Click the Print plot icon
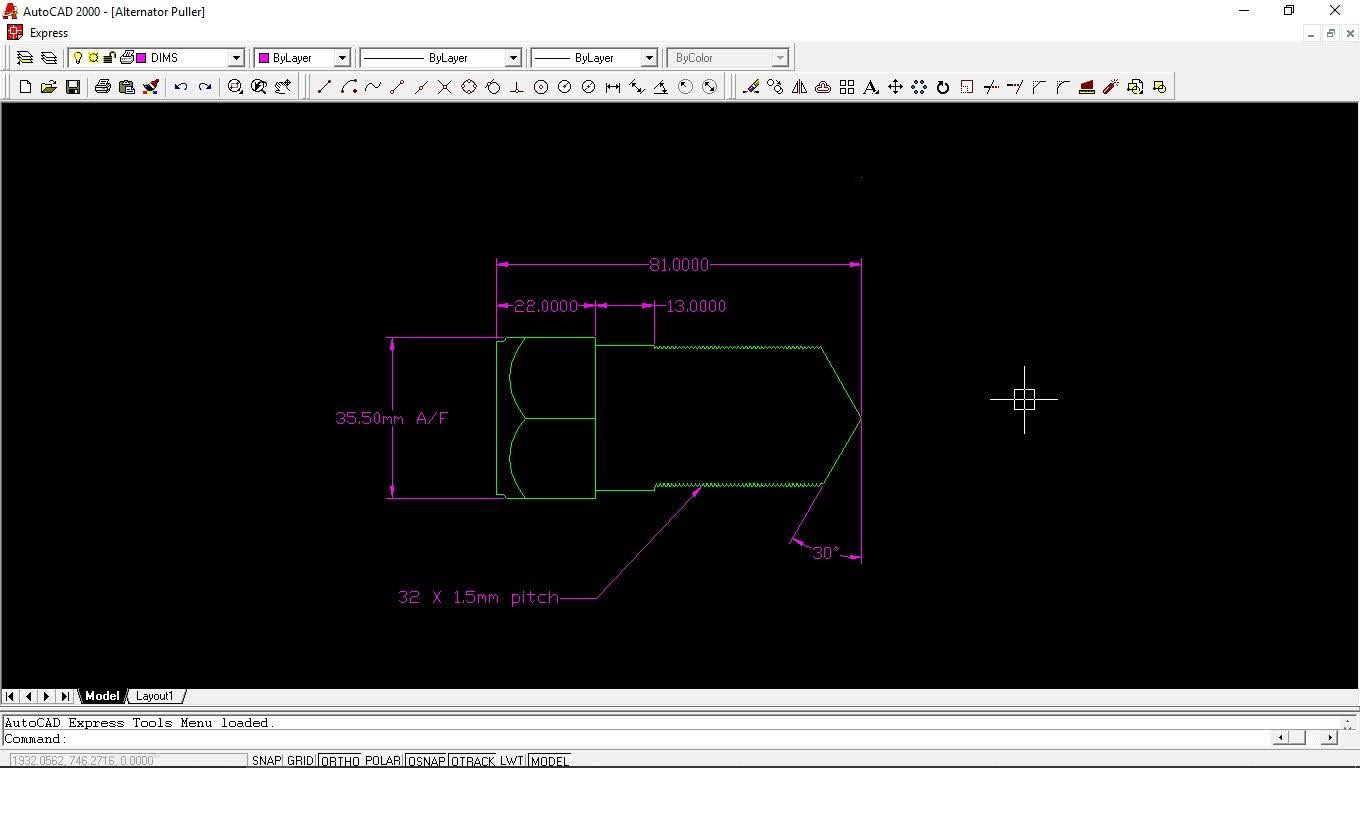 (102, 88)
